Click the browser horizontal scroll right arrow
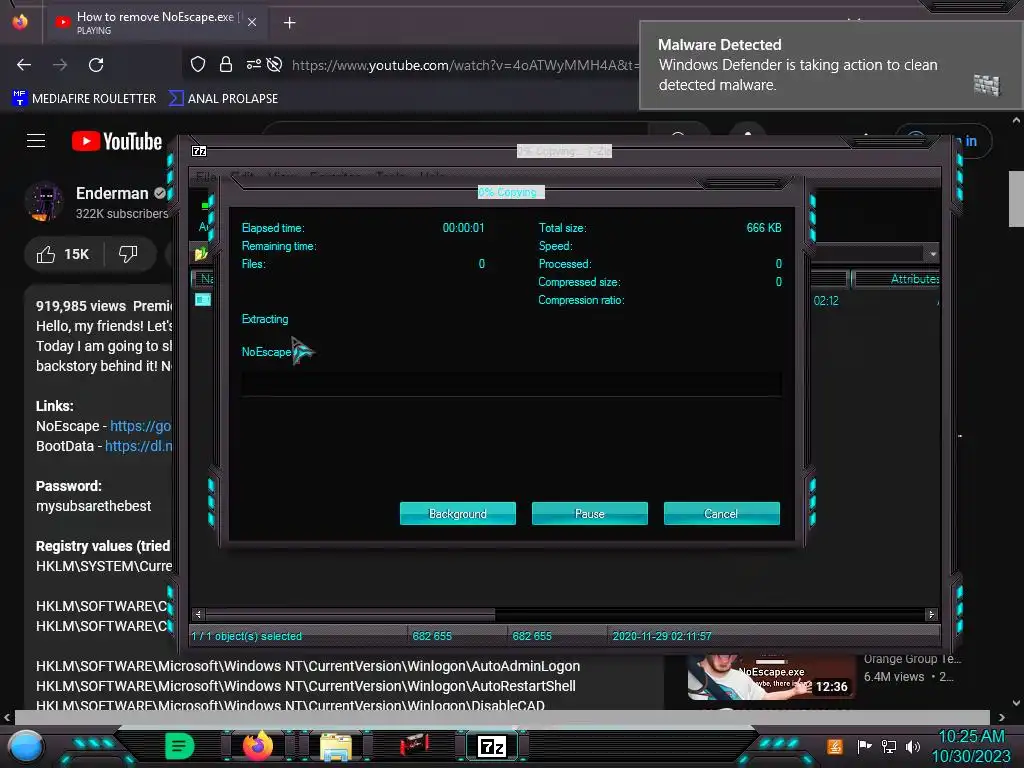Image resolution: width=1024 pixels, height=768 pixels. [x=1001, y=717]
